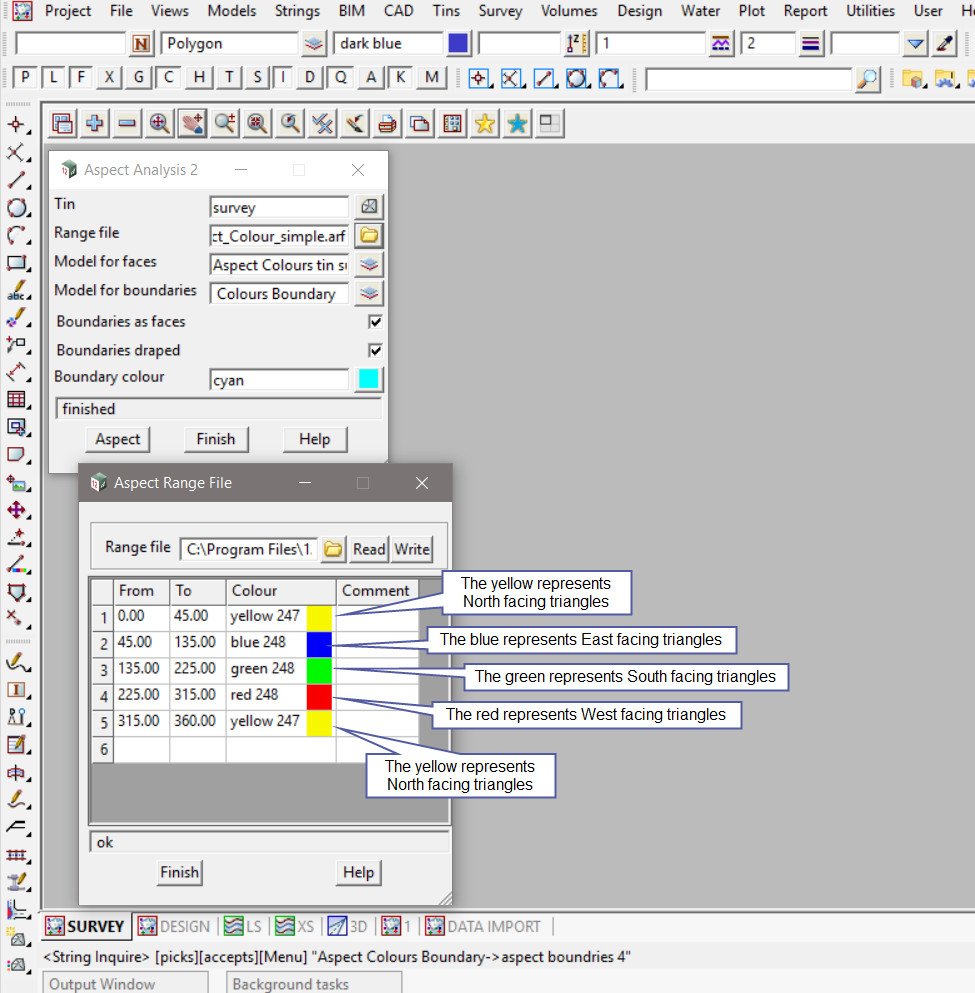Switch to the DESIGN view tab

click(x=174, y=926)
